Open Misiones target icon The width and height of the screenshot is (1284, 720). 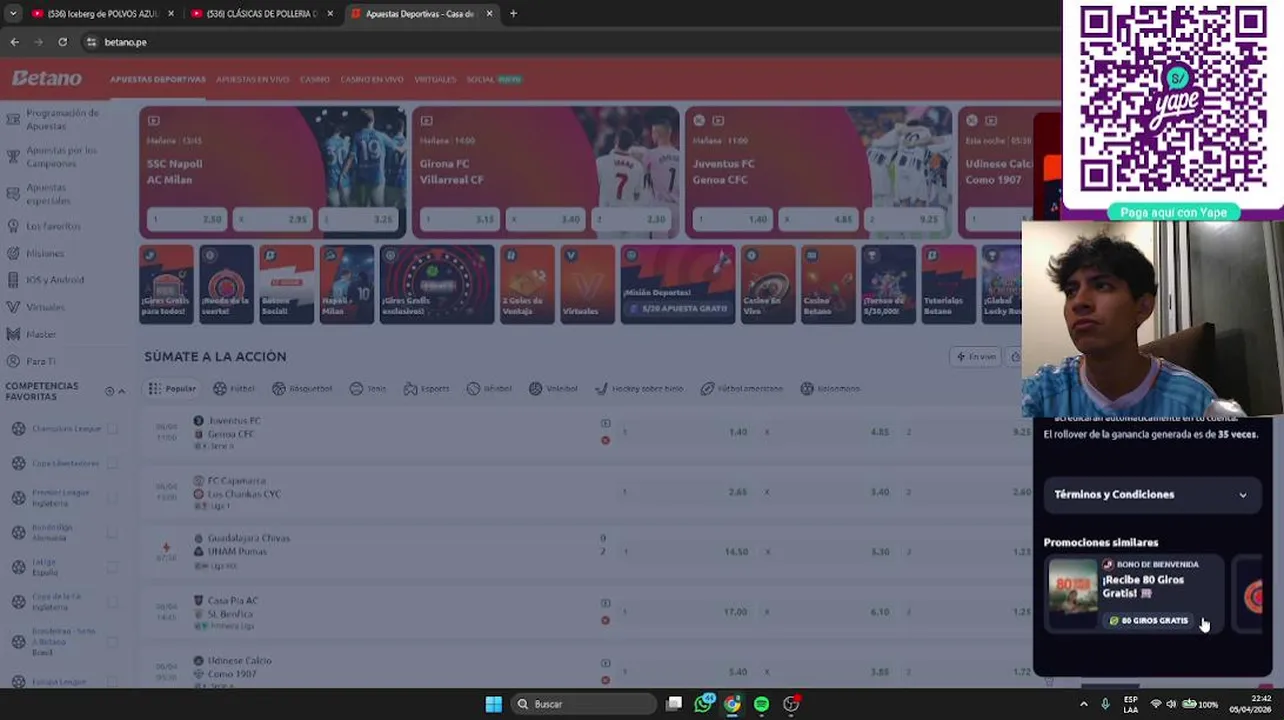[x=13, y=253]
